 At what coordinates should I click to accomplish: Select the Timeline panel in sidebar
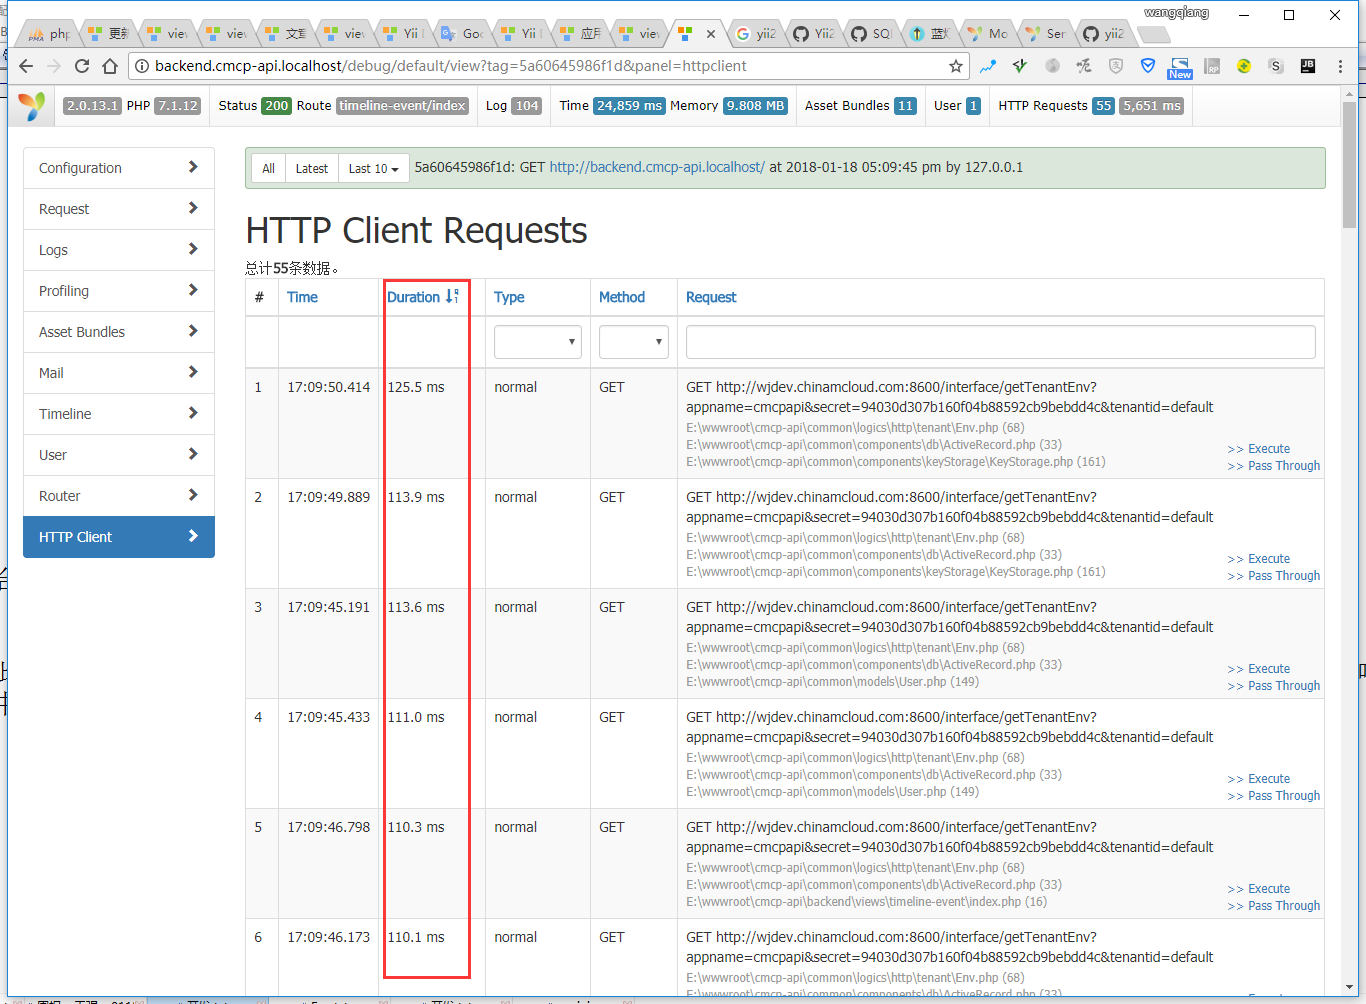(119, 414)
